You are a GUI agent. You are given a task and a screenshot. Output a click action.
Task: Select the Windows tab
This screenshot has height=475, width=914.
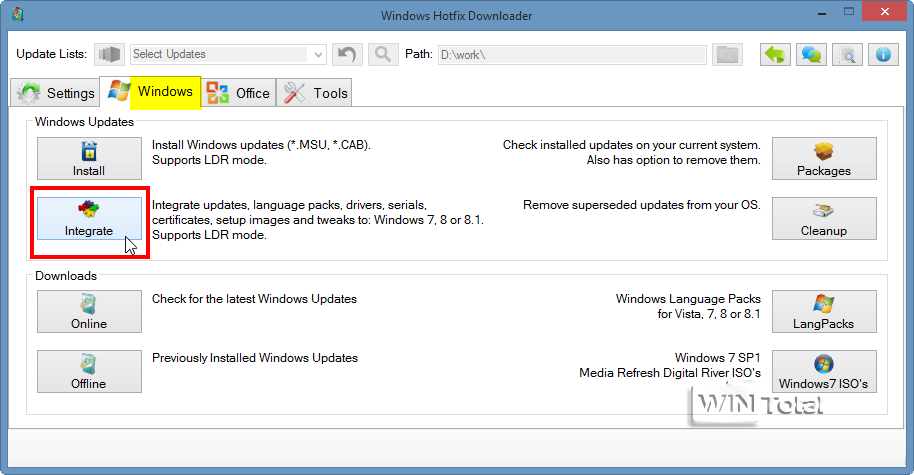coord(150,92)
